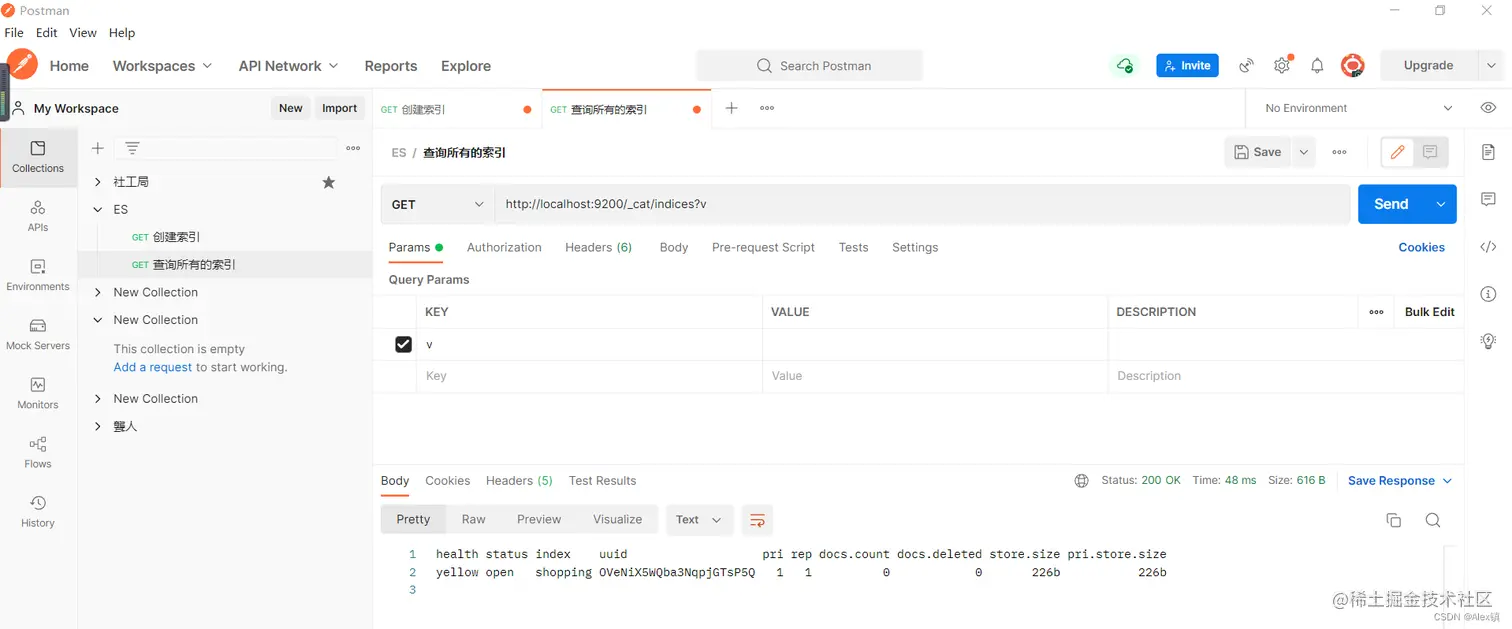Open the environment quick look eye icon

pos(1488,108)
